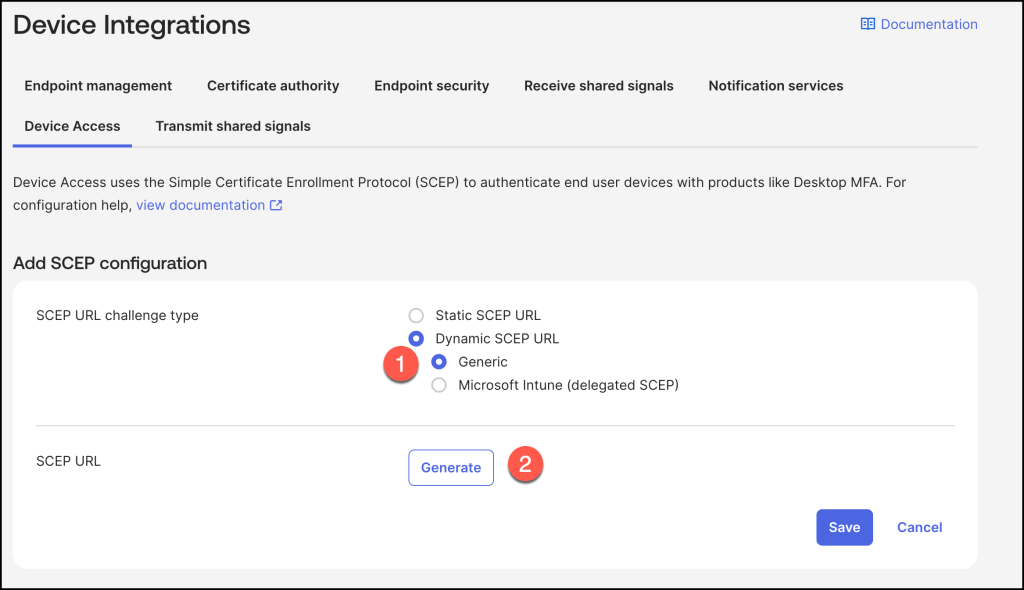Go to the Endpoint security tab
Image resolution: width=1024 pixels, height=590 pixels.
click(431, 86)
